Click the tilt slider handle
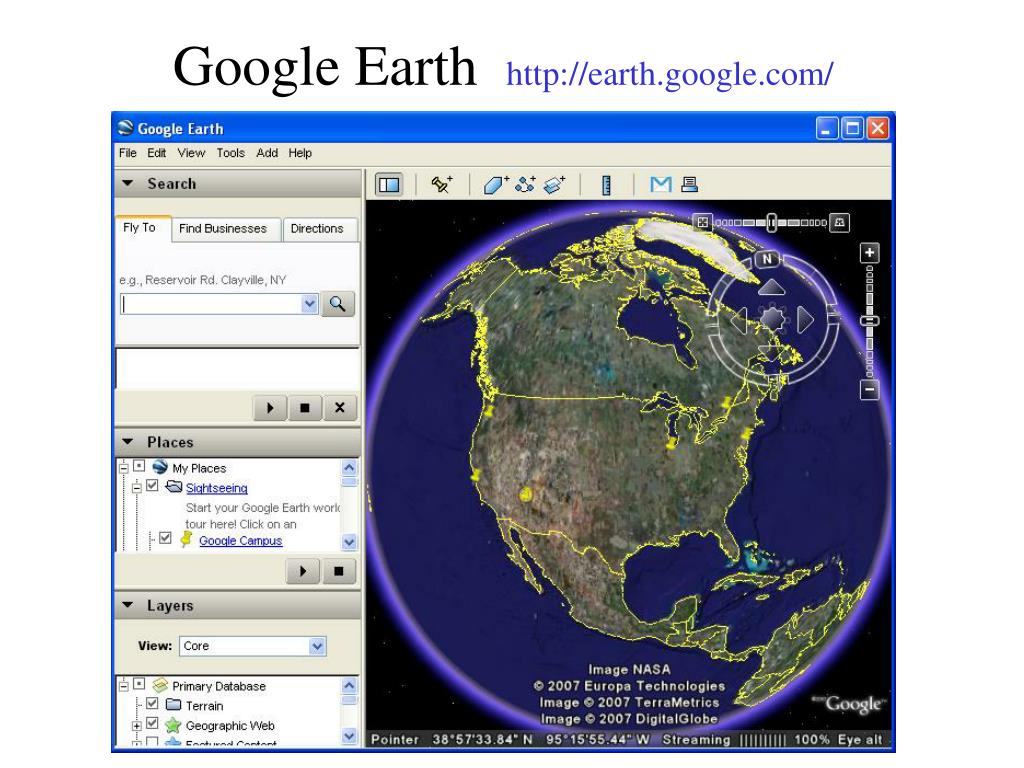Image resolution: width=1024 pixels, height=768 pixels. pyautogui.click(x=772, y=223)
